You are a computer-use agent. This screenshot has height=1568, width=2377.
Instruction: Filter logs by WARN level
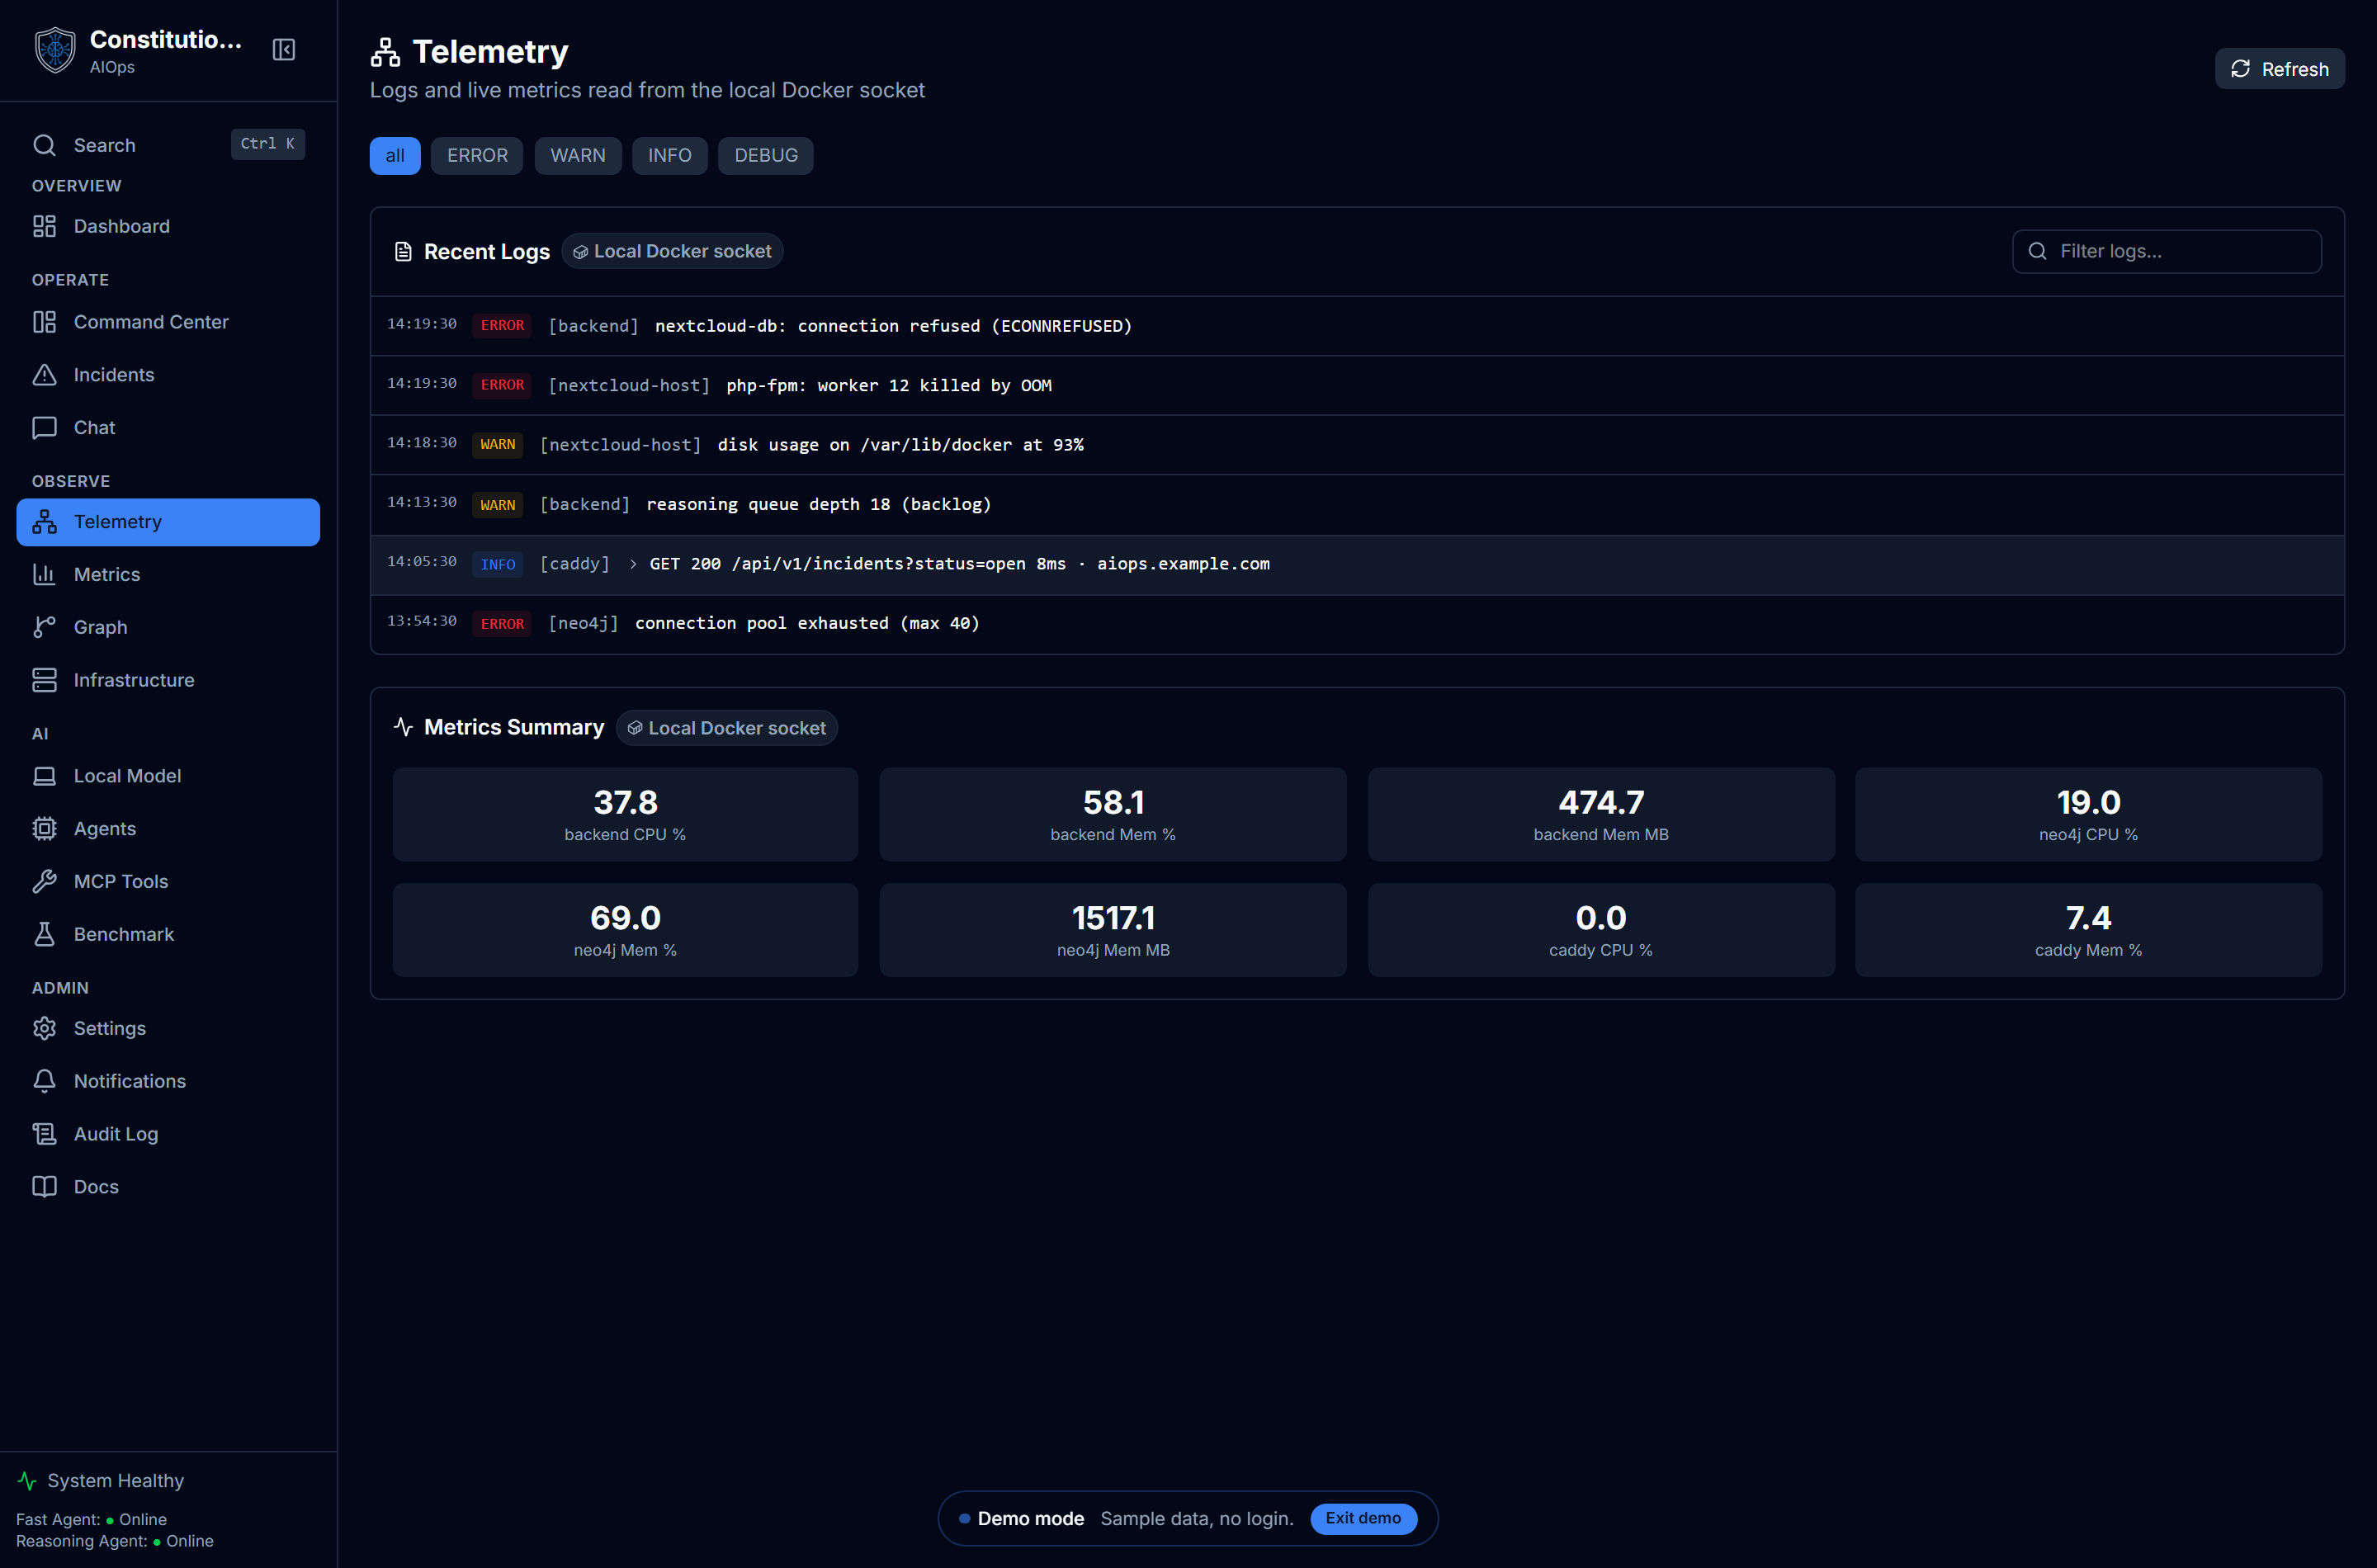coord(578,156)
